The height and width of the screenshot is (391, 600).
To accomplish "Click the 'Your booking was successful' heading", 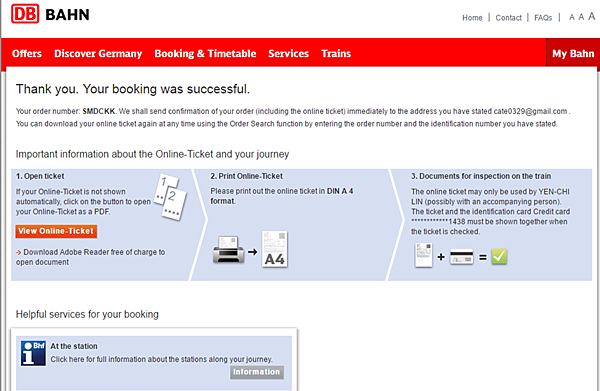I will (x=132, y=89).
